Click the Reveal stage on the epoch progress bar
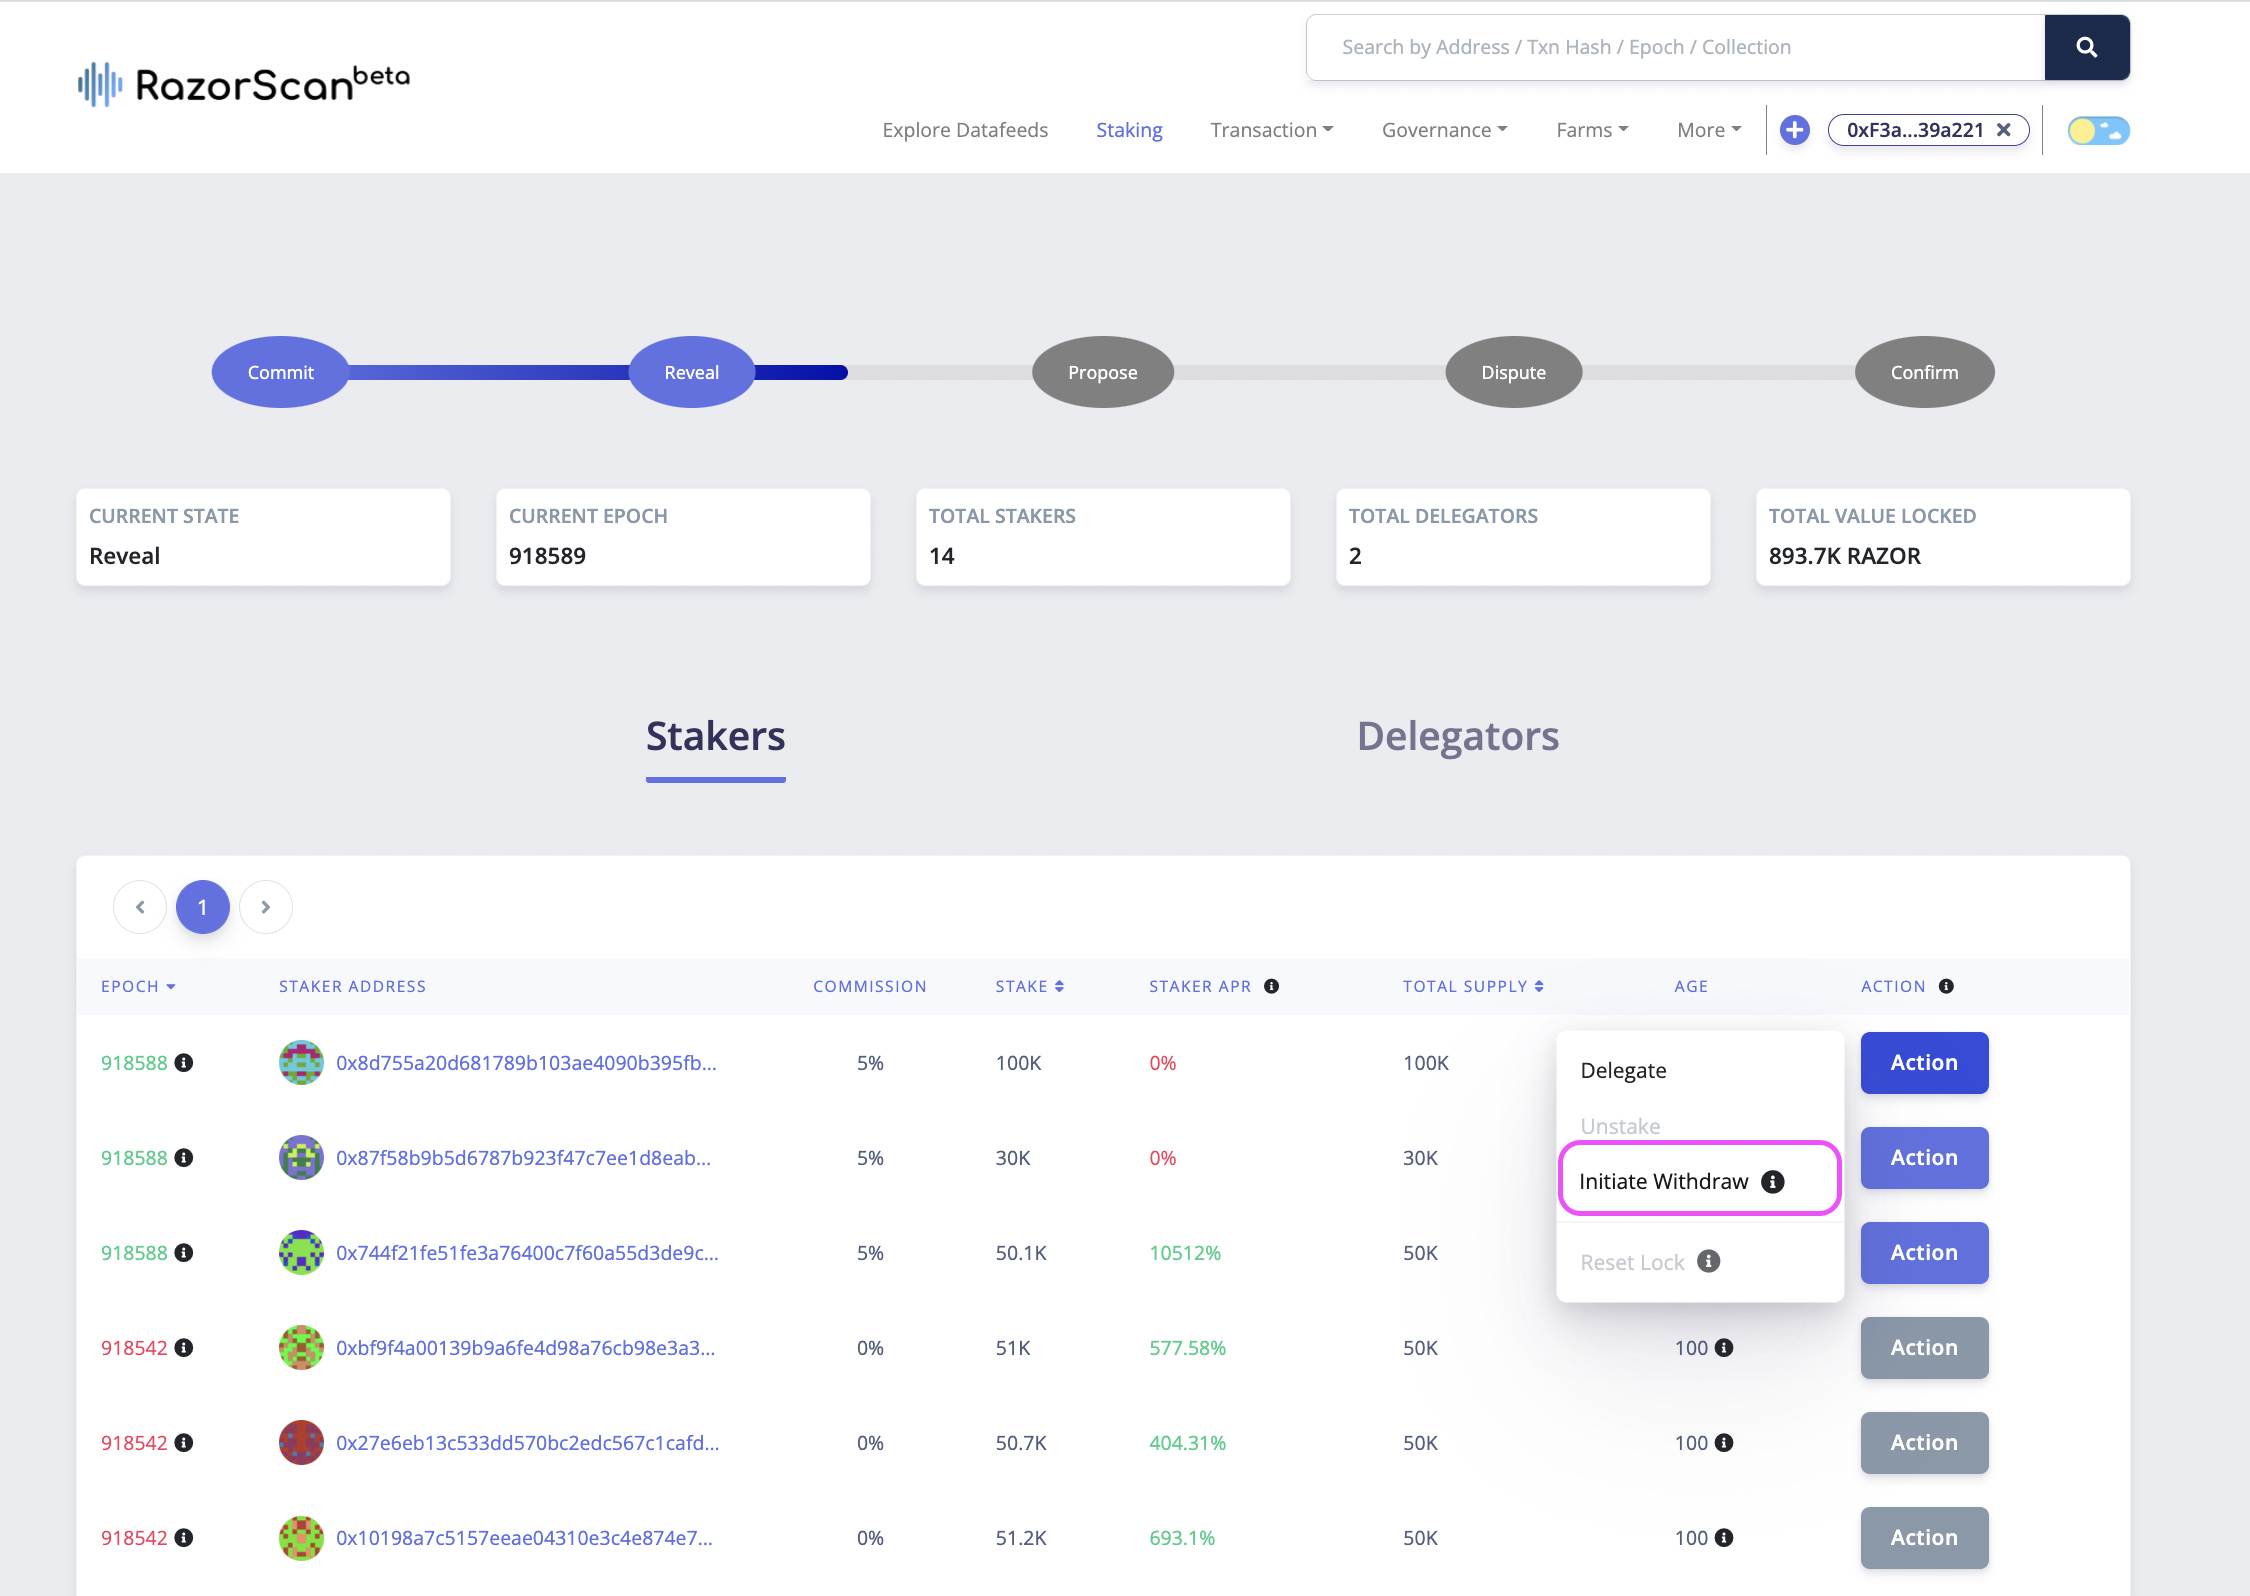 [x=690, y=371]
